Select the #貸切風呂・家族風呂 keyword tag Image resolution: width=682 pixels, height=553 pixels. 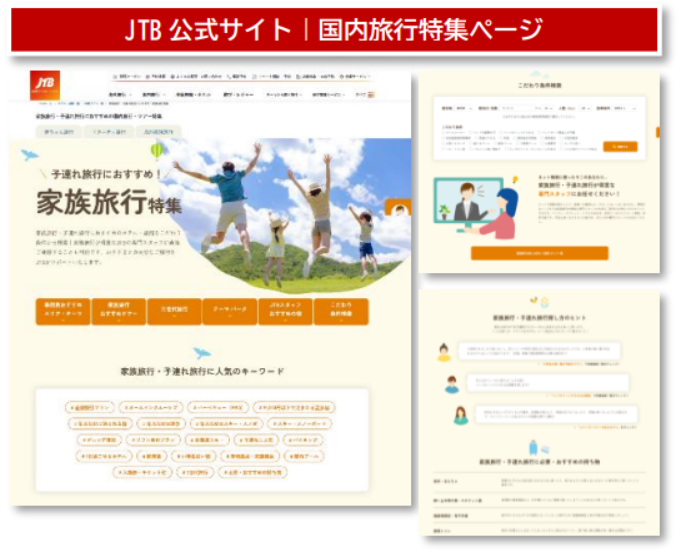[x=250, y=456]
